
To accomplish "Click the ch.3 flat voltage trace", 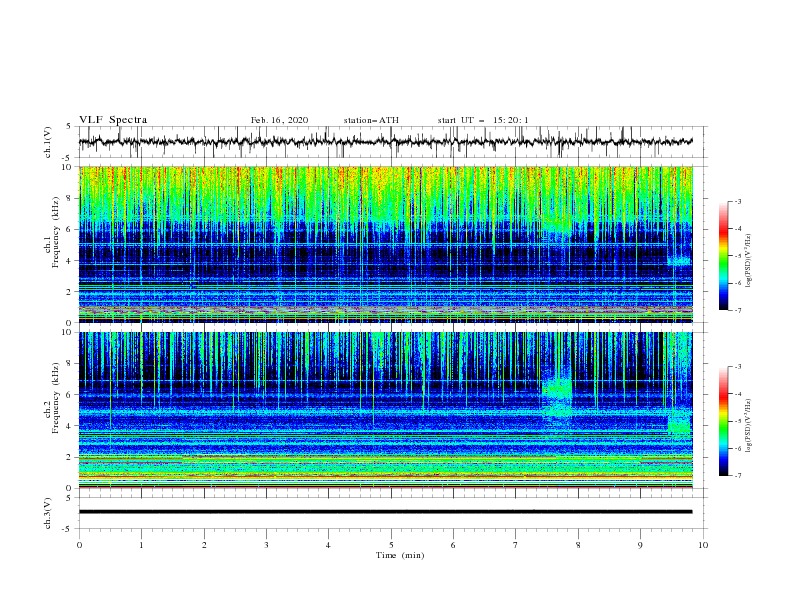I will point(385,512).
